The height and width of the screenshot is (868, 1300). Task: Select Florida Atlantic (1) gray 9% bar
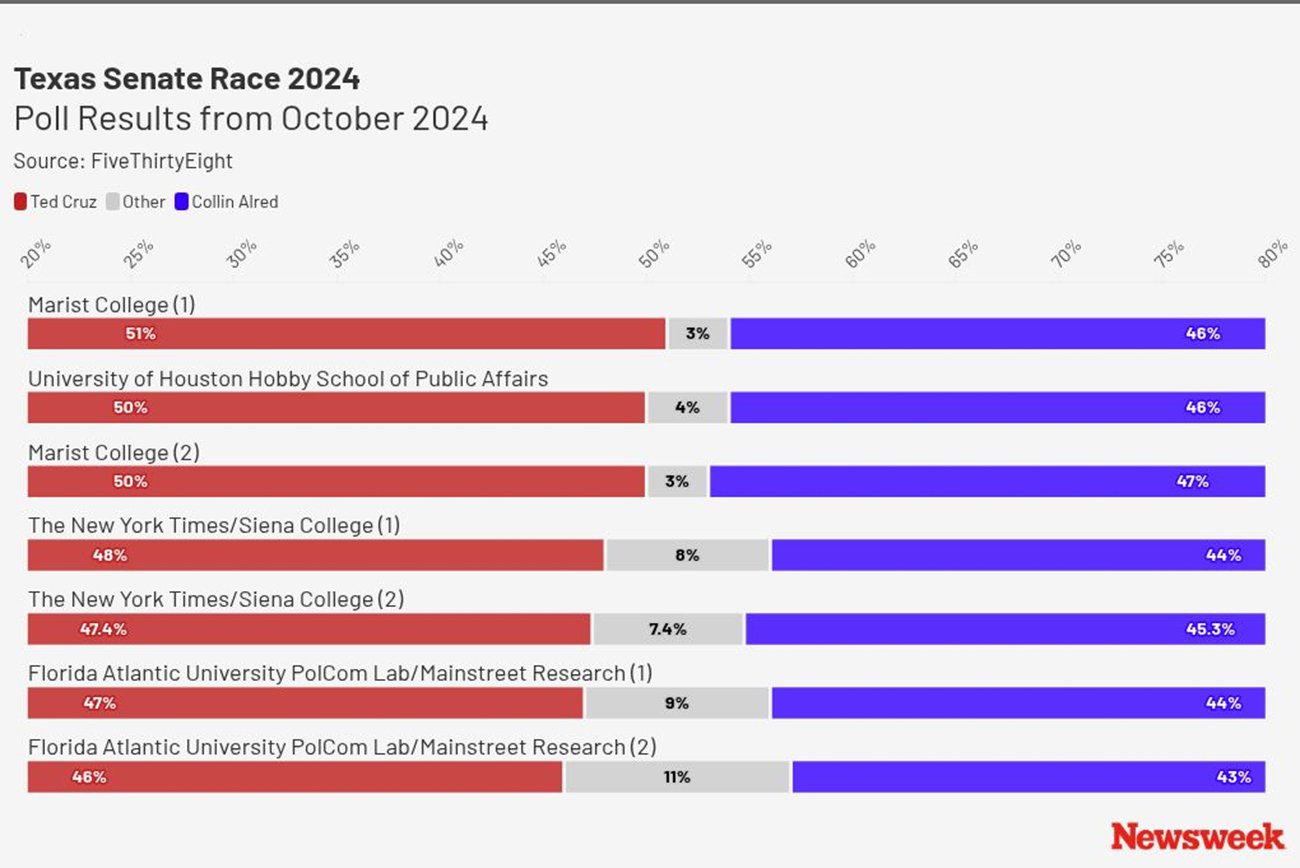click(677, 703)
